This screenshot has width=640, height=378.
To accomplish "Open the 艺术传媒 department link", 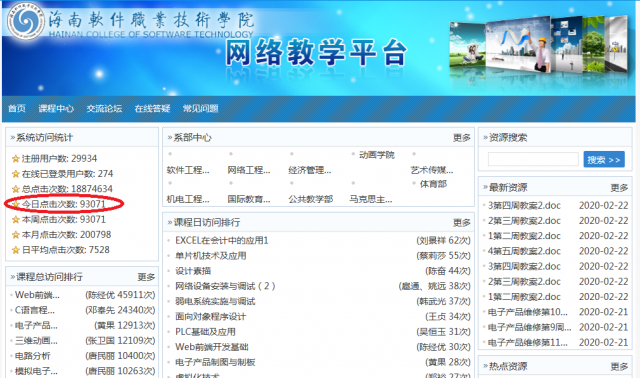I will pos(431,170).
